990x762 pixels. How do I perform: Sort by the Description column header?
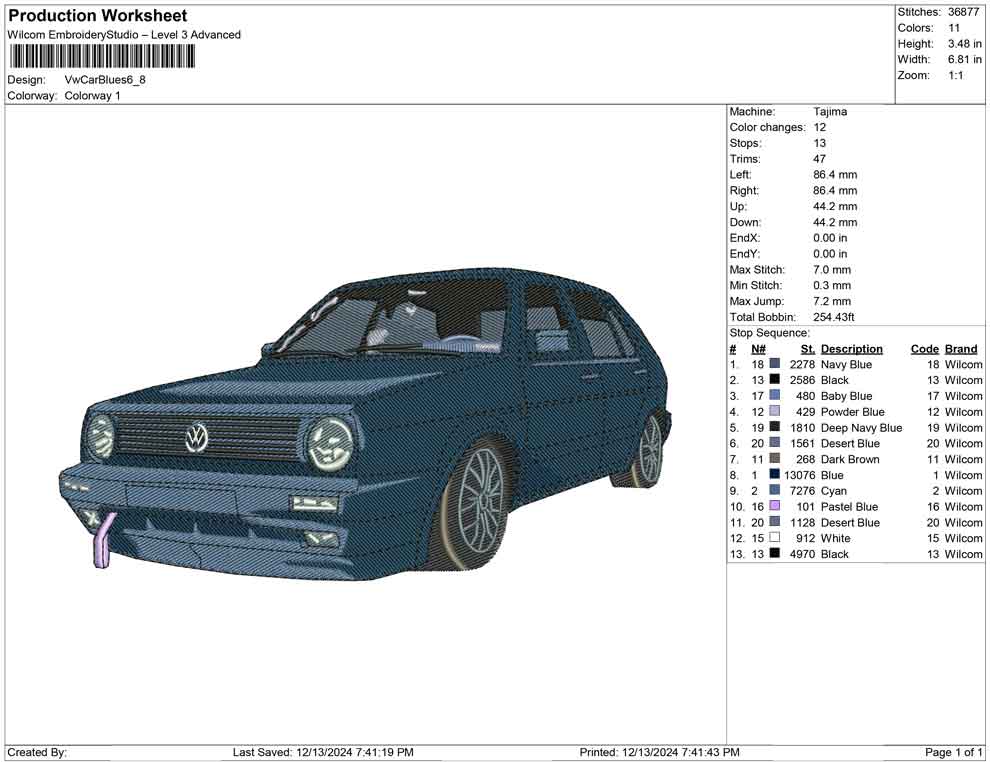(852, 348)
